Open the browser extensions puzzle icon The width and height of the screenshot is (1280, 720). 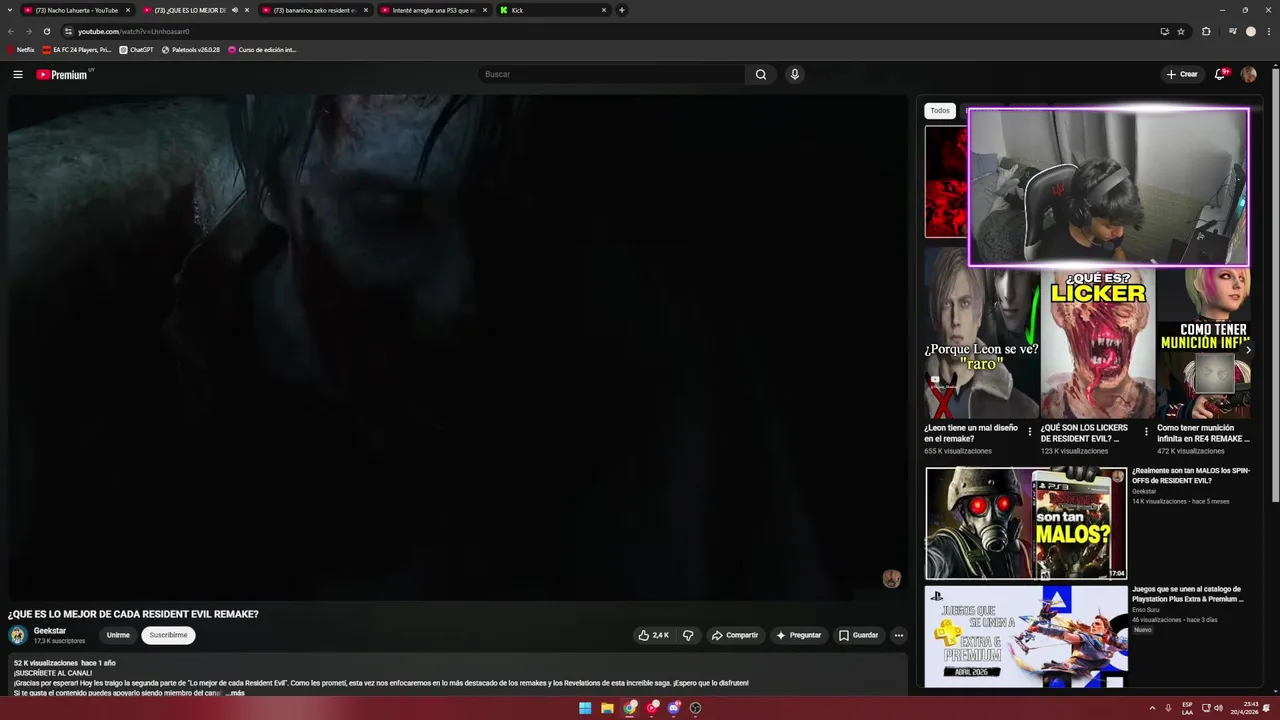point(1206,31)
